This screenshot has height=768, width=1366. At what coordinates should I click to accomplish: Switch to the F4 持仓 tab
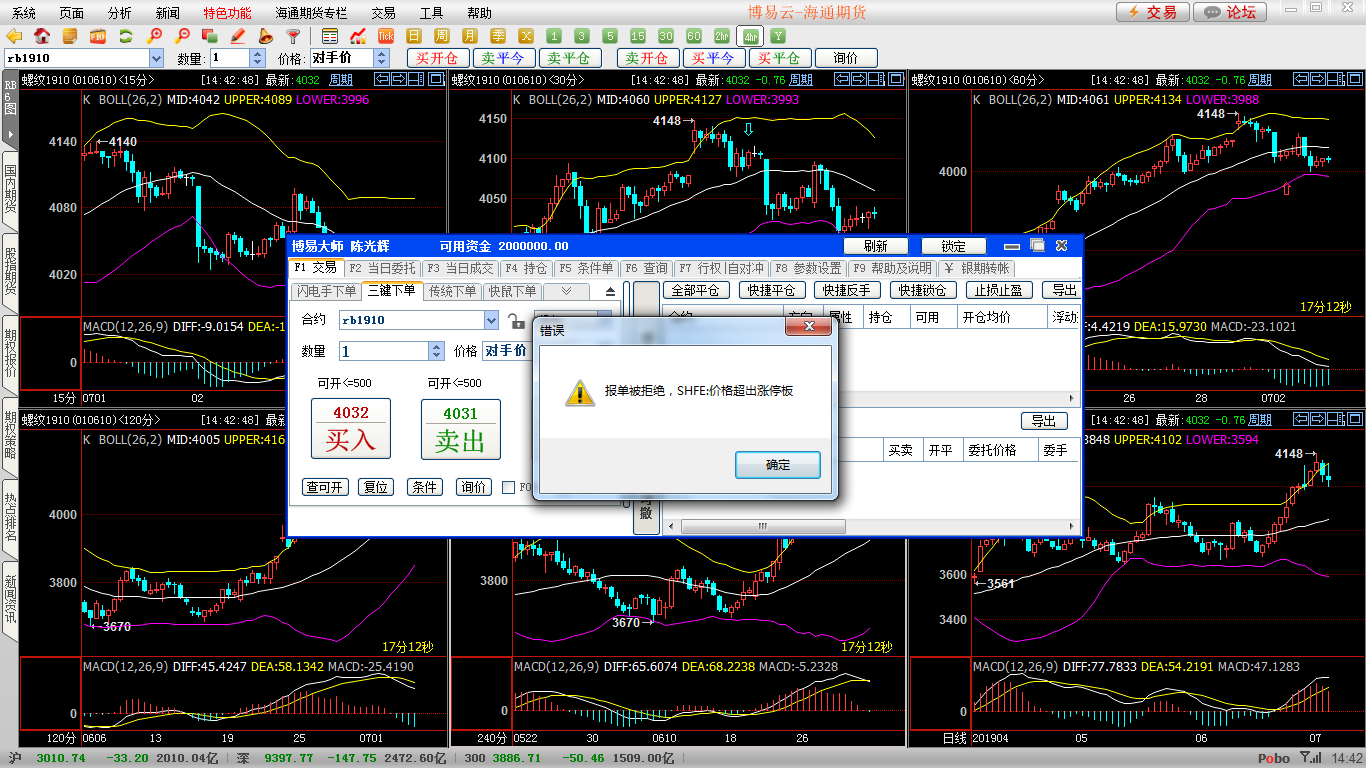tap(525, 268)
